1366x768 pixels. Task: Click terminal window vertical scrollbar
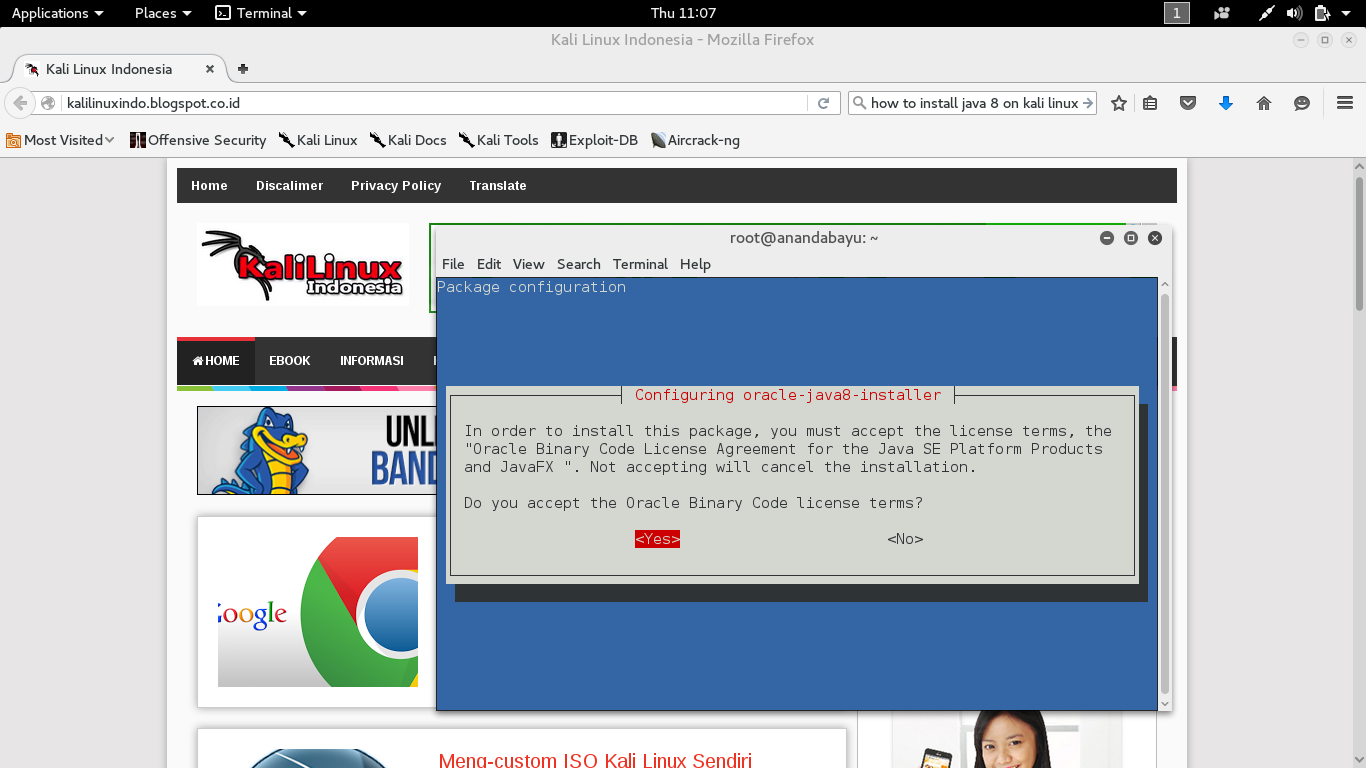click(1164, 495)
